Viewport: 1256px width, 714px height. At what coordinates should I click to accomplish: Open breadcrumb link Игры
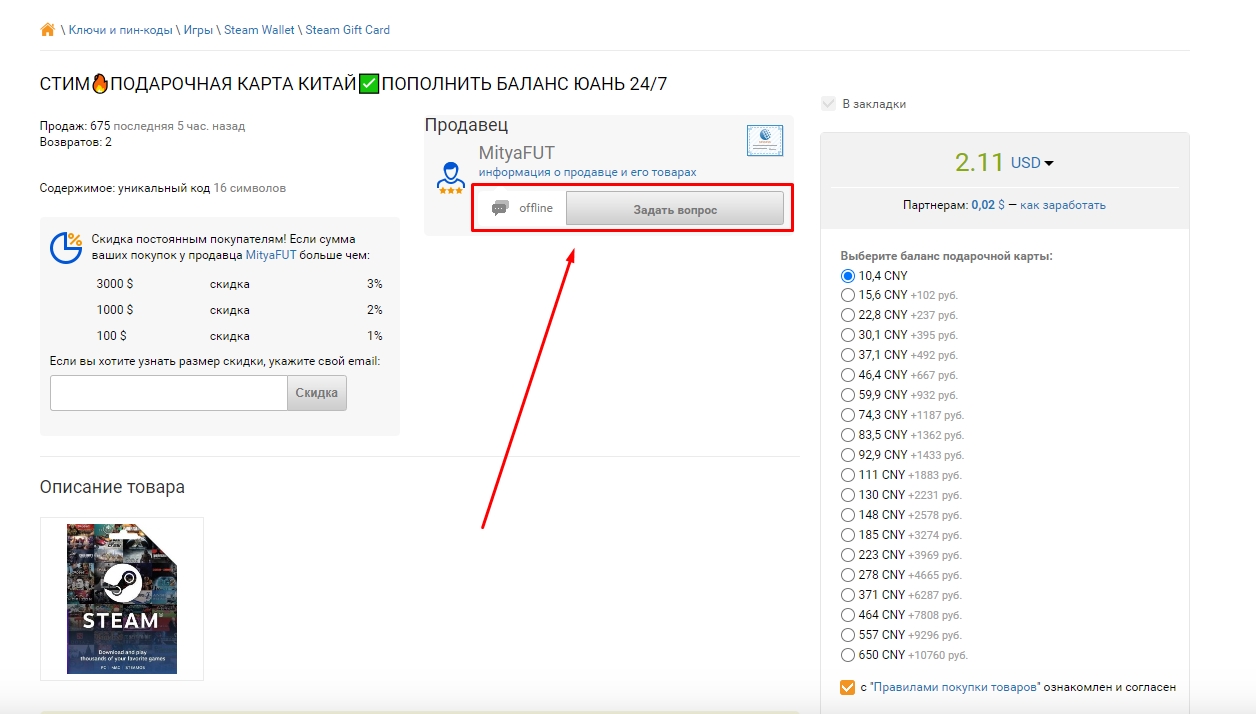point(198,30)
